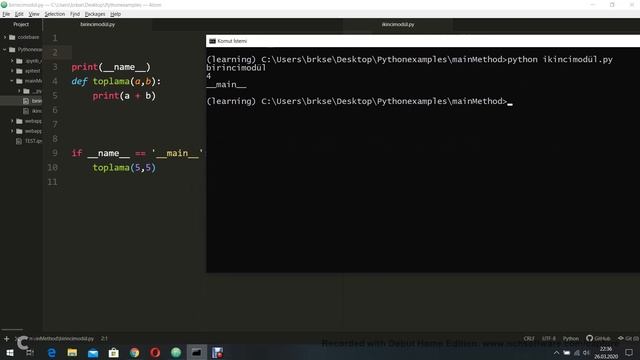640x360 pixels.
Task: Select the mainMethod folder icon
Action: 19,81
